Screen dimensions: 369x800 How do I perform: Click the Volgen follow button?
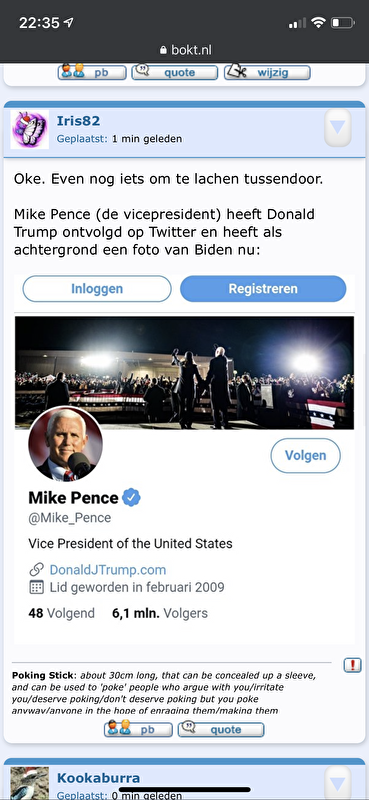tap(305, 455)
